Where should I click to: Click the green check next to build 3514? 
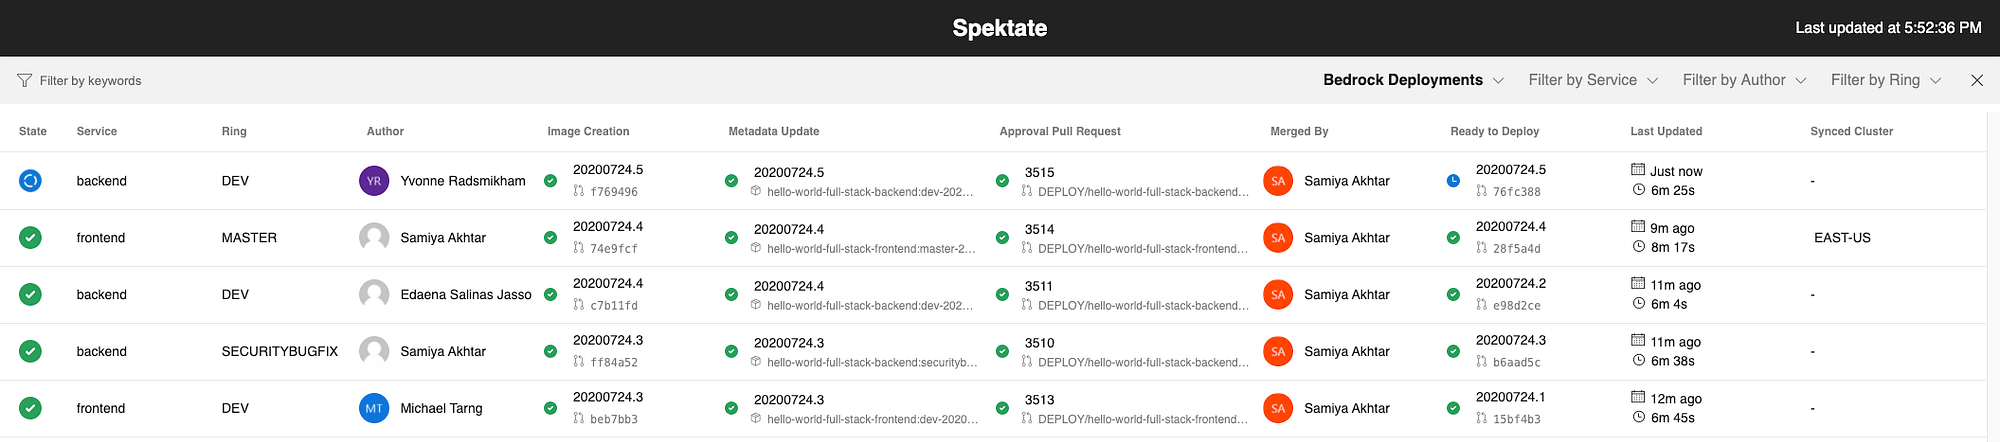[x=1002, y=238]
